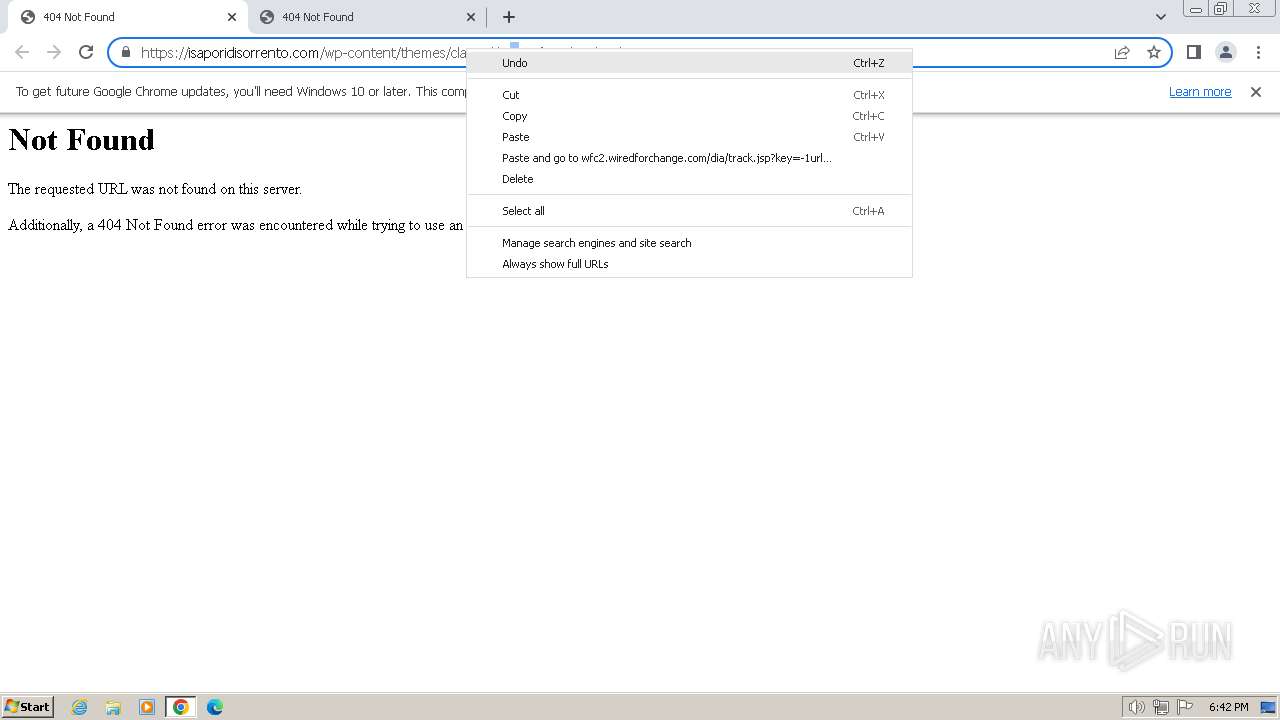Choose Cut from the context menu

click(689, 95)
